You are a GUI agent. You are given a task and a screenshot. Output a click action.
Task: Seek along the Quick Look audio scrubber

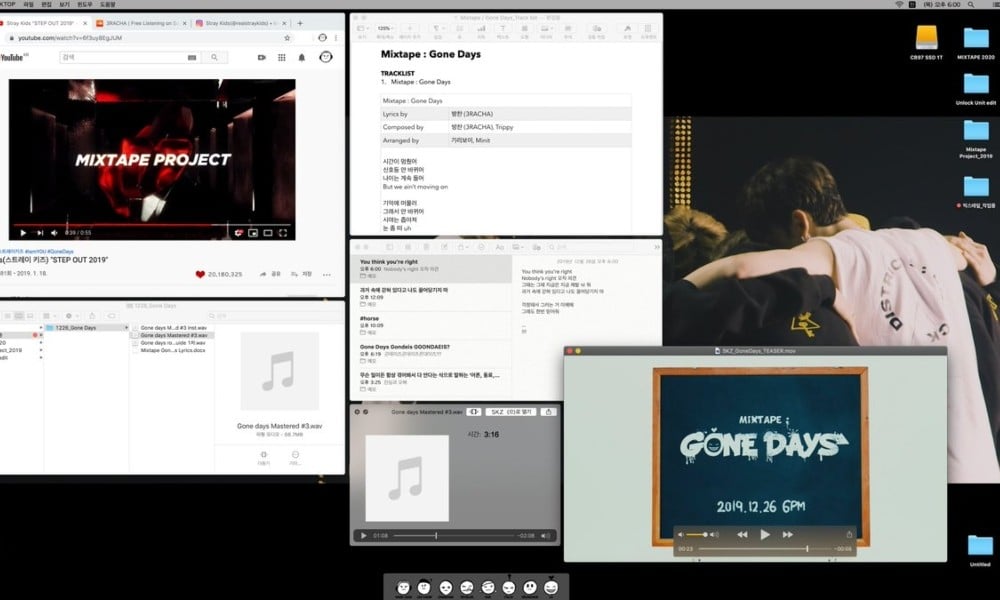click(x=453, y=536)
